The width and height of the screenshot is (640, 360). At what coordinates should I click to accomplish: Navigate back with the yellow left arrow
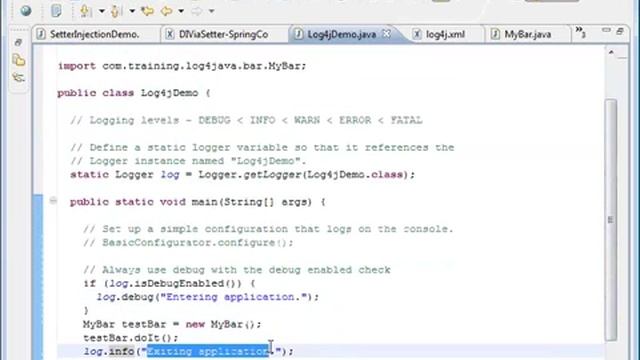coord(167,11)
